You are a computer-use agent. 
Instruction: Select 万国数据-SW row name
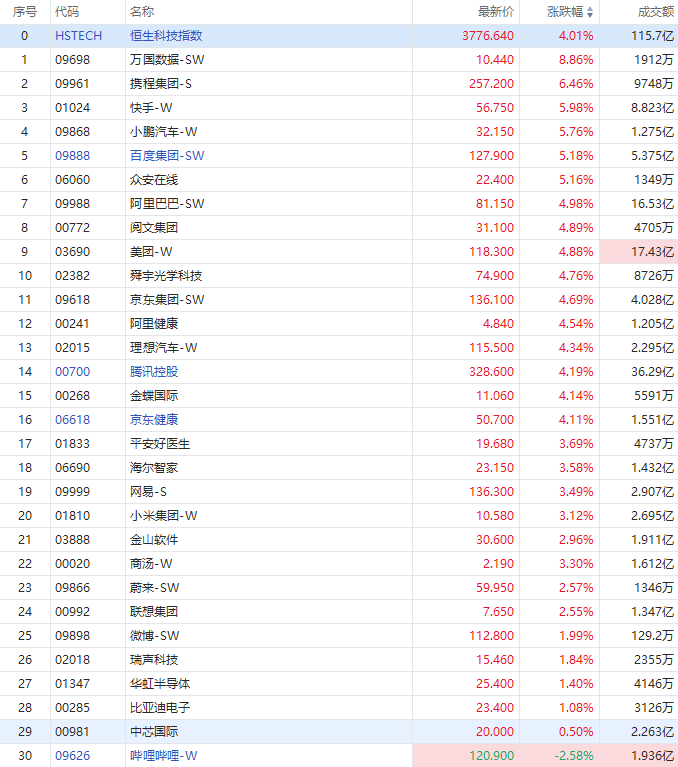coord(167,60)
